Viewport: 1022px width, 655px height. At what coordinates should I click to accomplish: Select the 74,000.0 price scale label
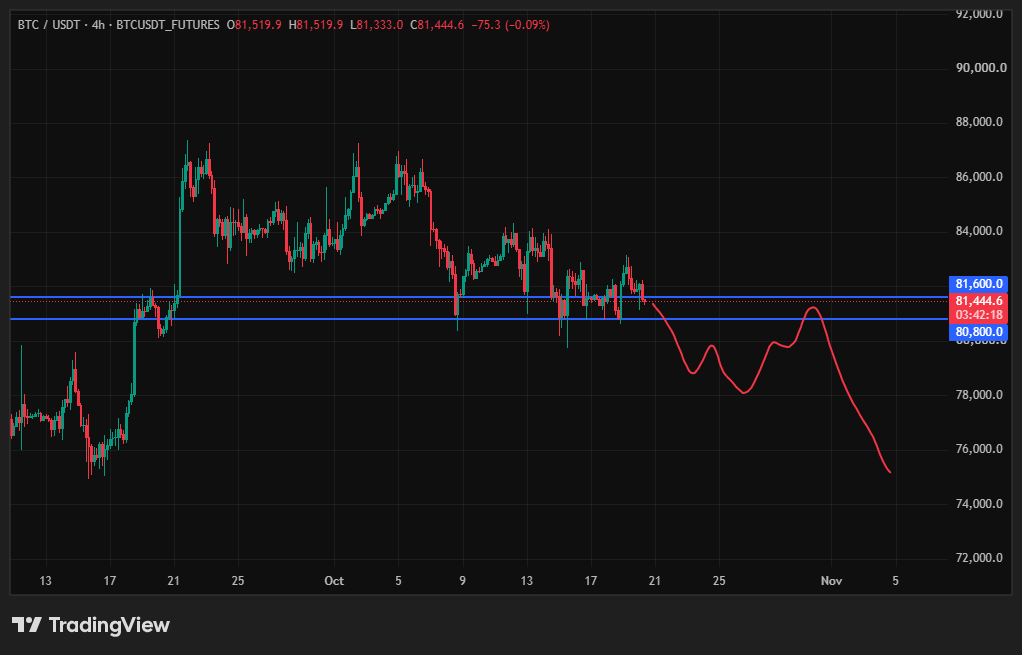point(979,504)
